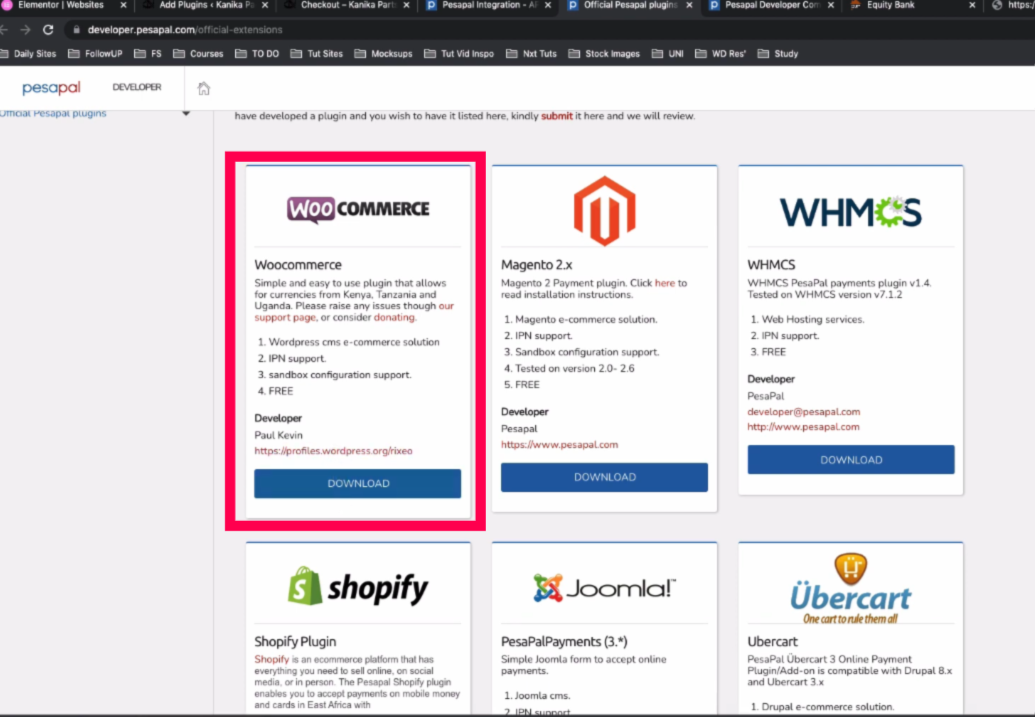Close the Pesapal Developer Community tab
Image resolution: width=1035 pixels, height=717 pixels.
coord(830,5)
